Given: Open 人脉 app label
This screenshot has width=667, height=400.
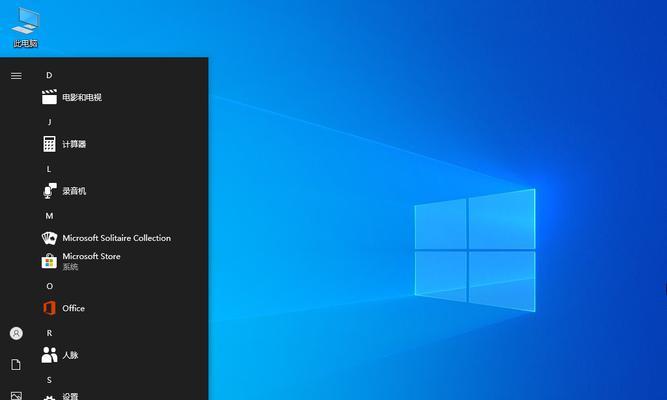Looking at the screenshot, I should click(70, 355).
